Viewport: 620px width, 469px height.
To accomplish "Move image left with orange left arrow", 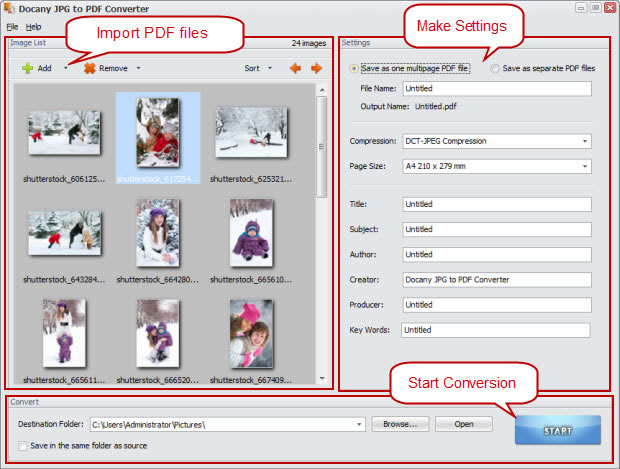I will pos(295,69).
